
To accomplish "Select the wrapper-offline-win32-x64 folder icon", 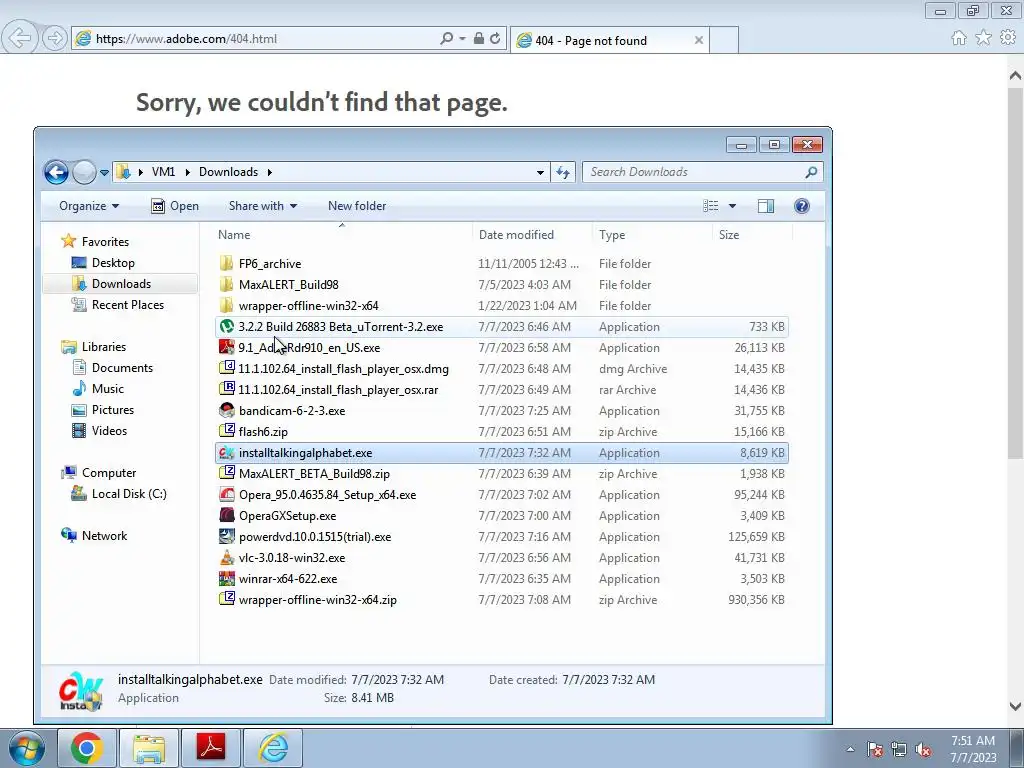I will click(227, 305).
